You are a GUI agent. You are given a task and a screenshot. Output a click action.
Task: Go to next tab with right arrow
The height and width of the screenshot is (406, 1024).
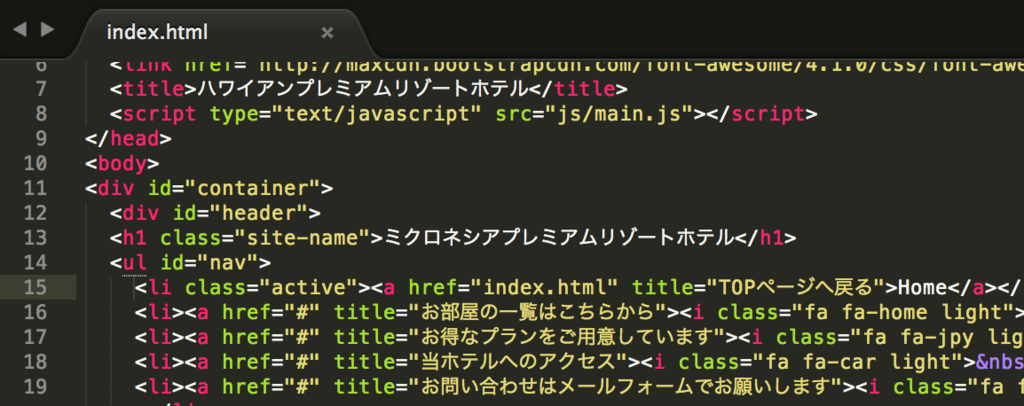48,29
